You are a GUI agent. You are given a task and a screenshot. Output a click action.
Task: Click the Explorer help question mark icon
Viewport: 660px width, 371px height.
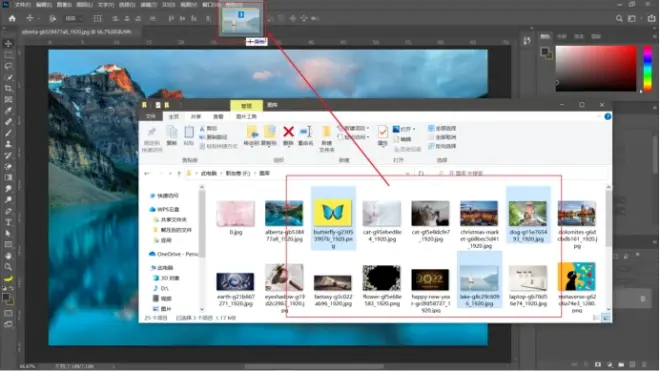point(607,117)
